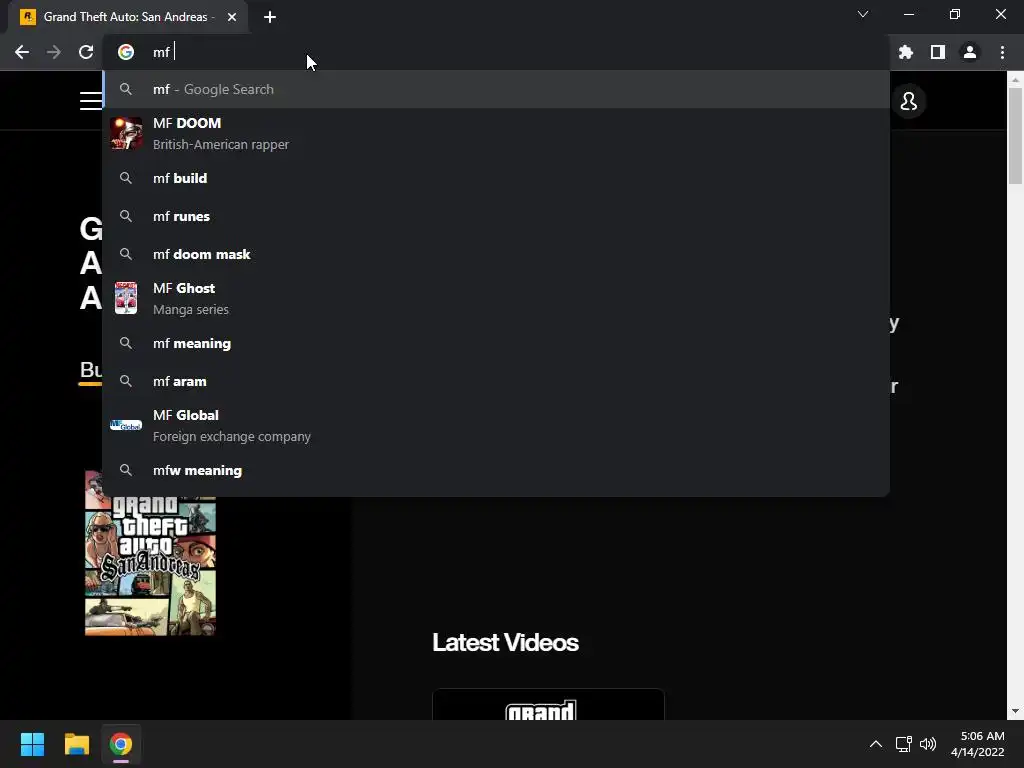Choose the 'mf - Google Search' suggestion
This screenshot has height=768, width=1024.
(x=496, y=89)
